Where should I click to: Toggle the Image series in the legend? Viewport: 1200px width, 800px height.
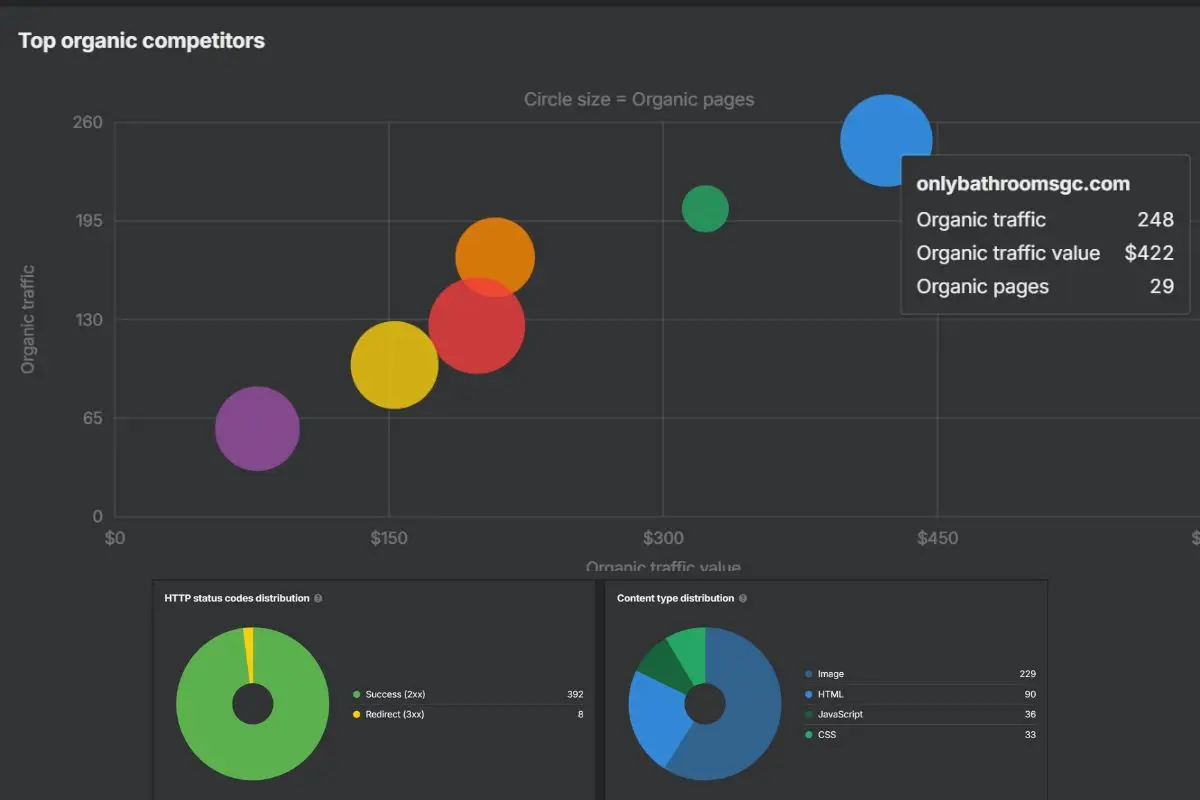[830, 674]
